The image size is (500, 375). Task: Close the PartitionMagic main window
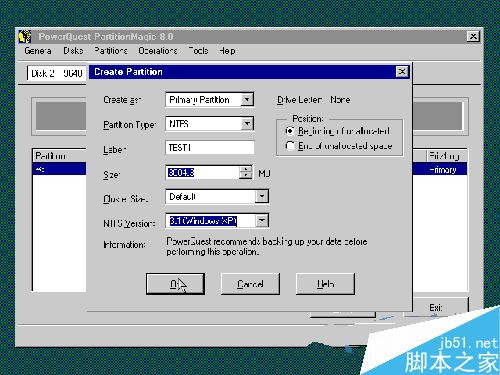pos(473,36)
